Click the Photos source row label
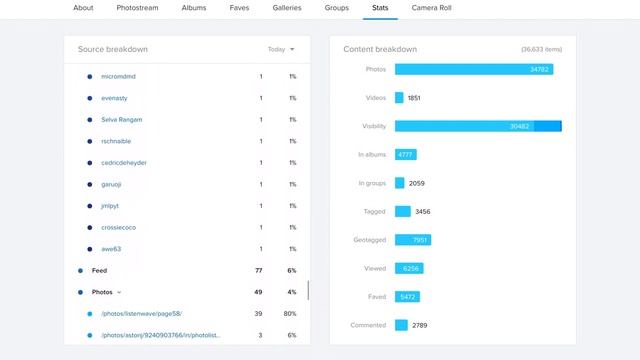Screen dimensions: 640x360 tap(102, 292)
